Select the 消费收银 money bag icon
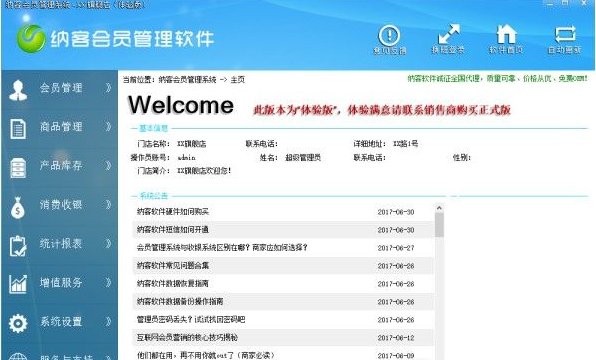This screenshot has width=596, height=360. [18, 207]
